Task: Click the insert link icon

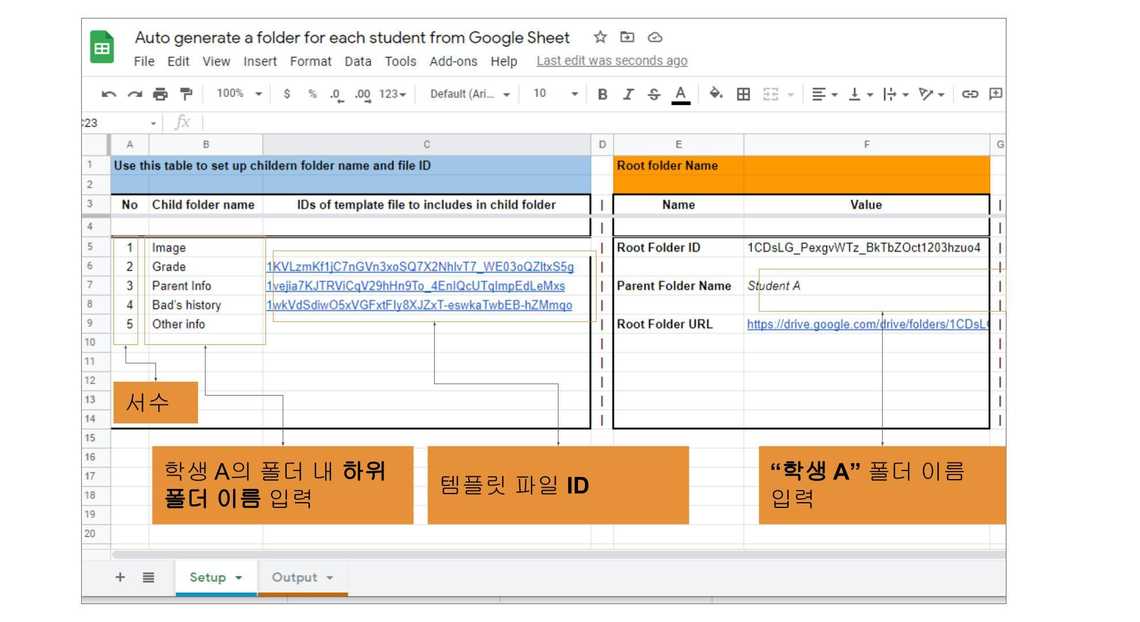Action: click(969, 94)
